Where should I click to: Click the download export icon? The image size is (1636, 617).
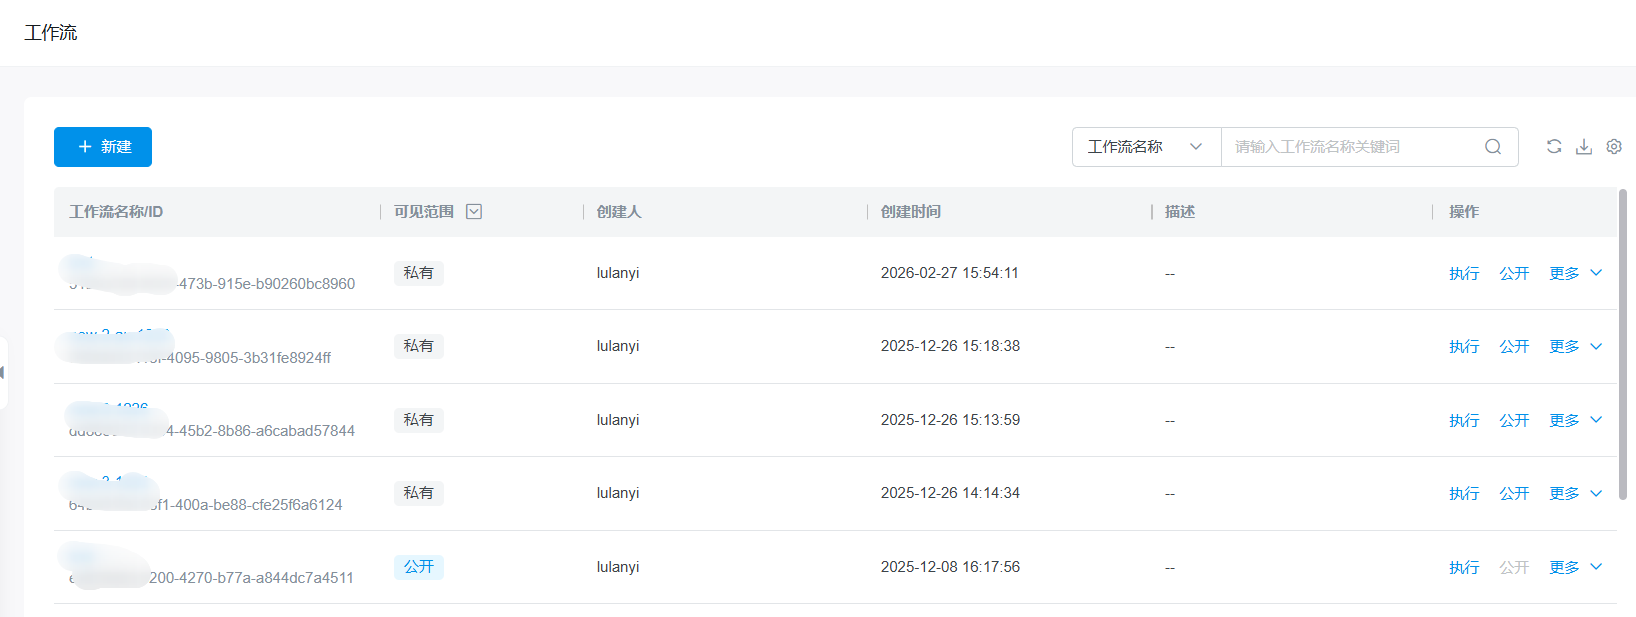coord(1584,147)
